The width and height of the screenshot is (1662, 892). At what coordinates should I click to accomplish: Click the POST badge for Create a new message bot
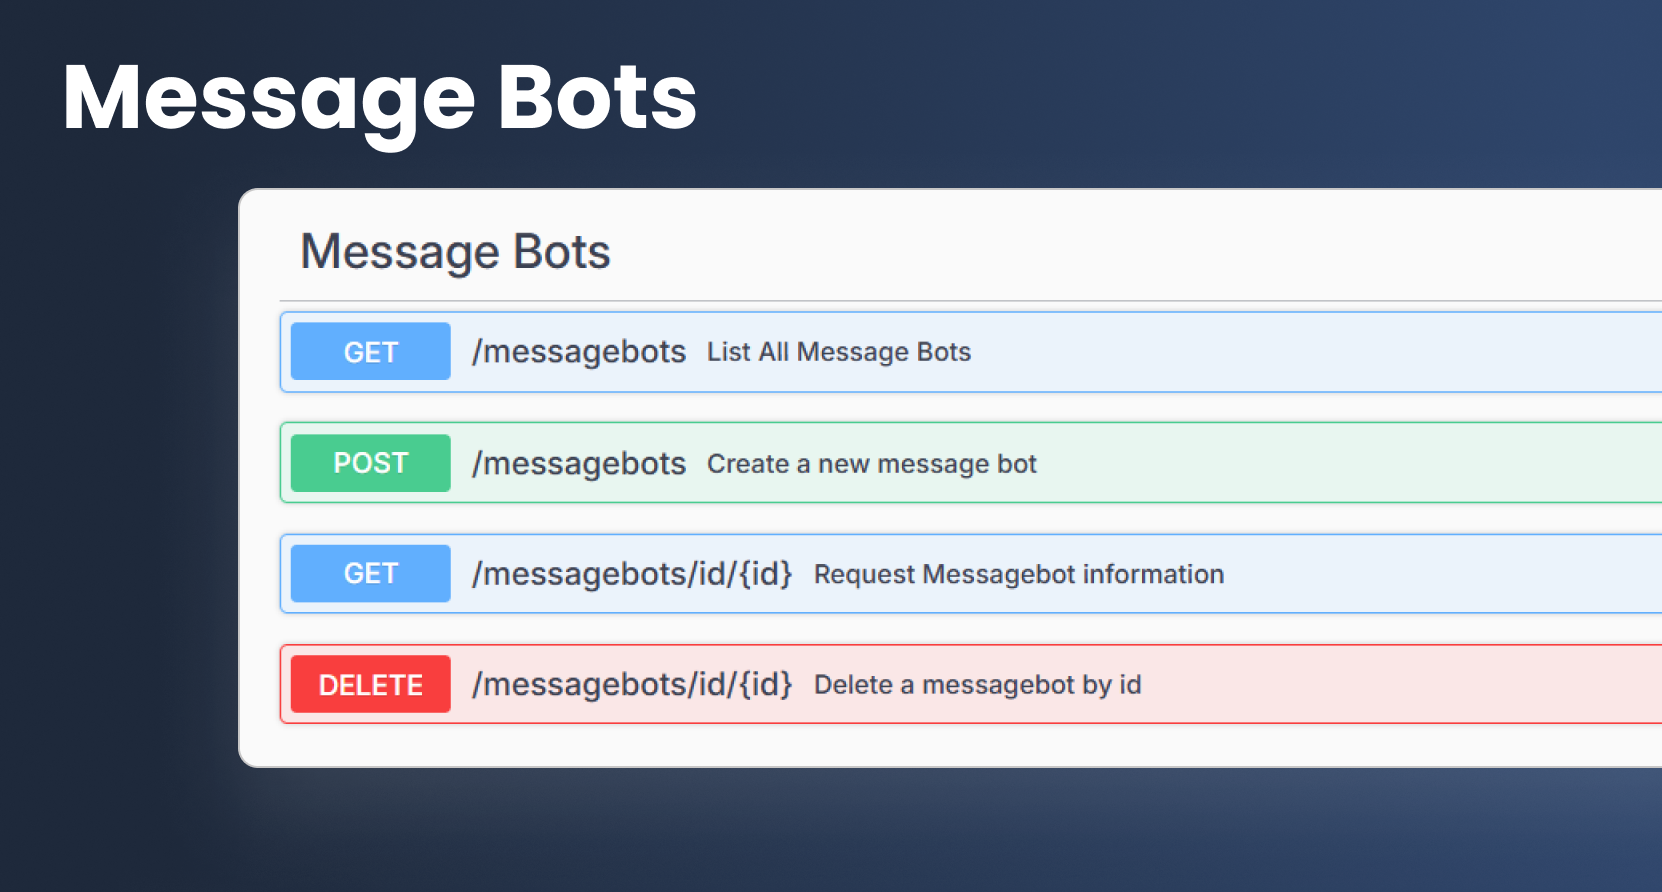tap(370, 463)
